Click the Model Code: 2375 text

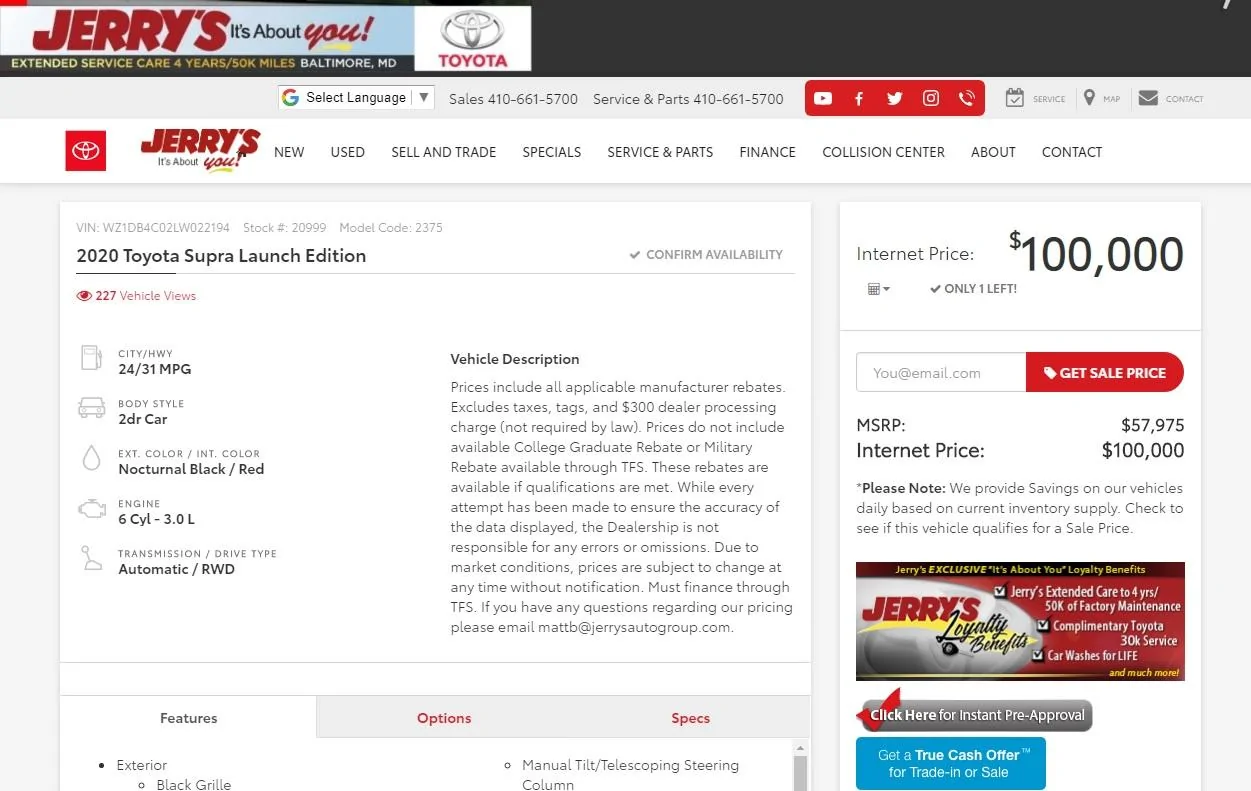391,228
